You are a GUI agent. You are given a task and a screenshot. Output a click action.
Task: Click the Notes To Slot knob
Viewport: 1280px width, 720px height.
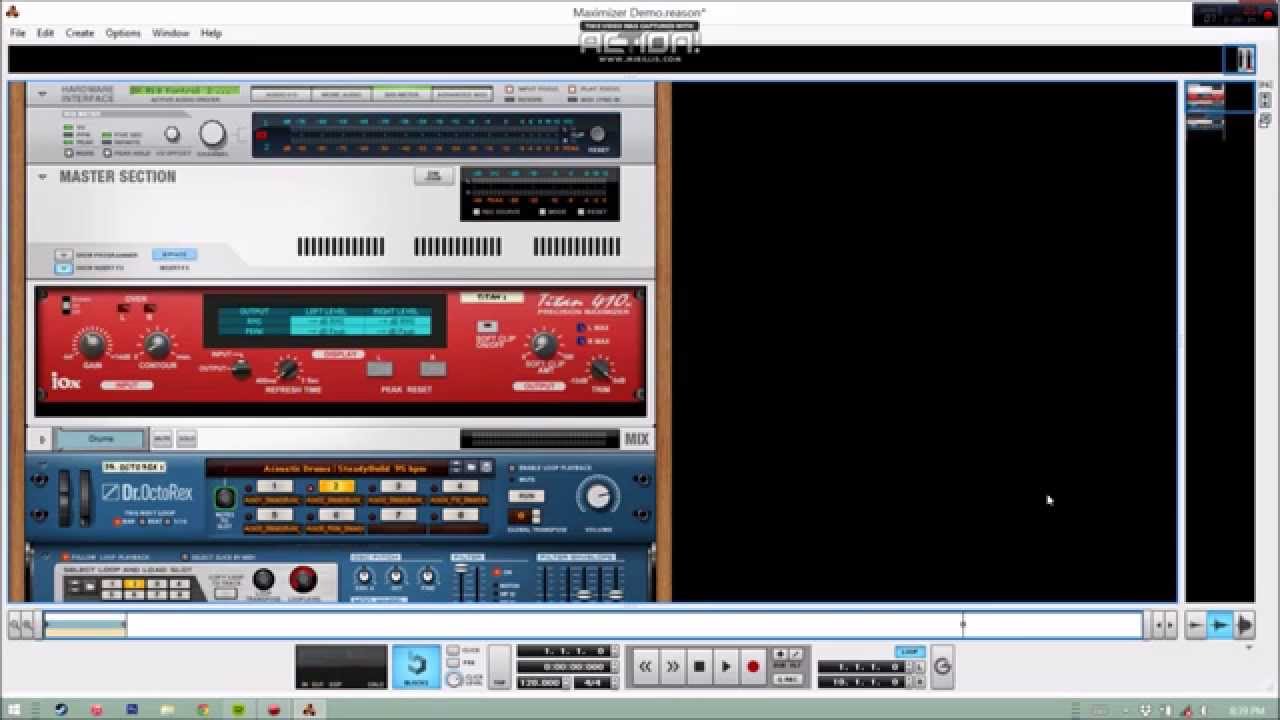[225, 497]
